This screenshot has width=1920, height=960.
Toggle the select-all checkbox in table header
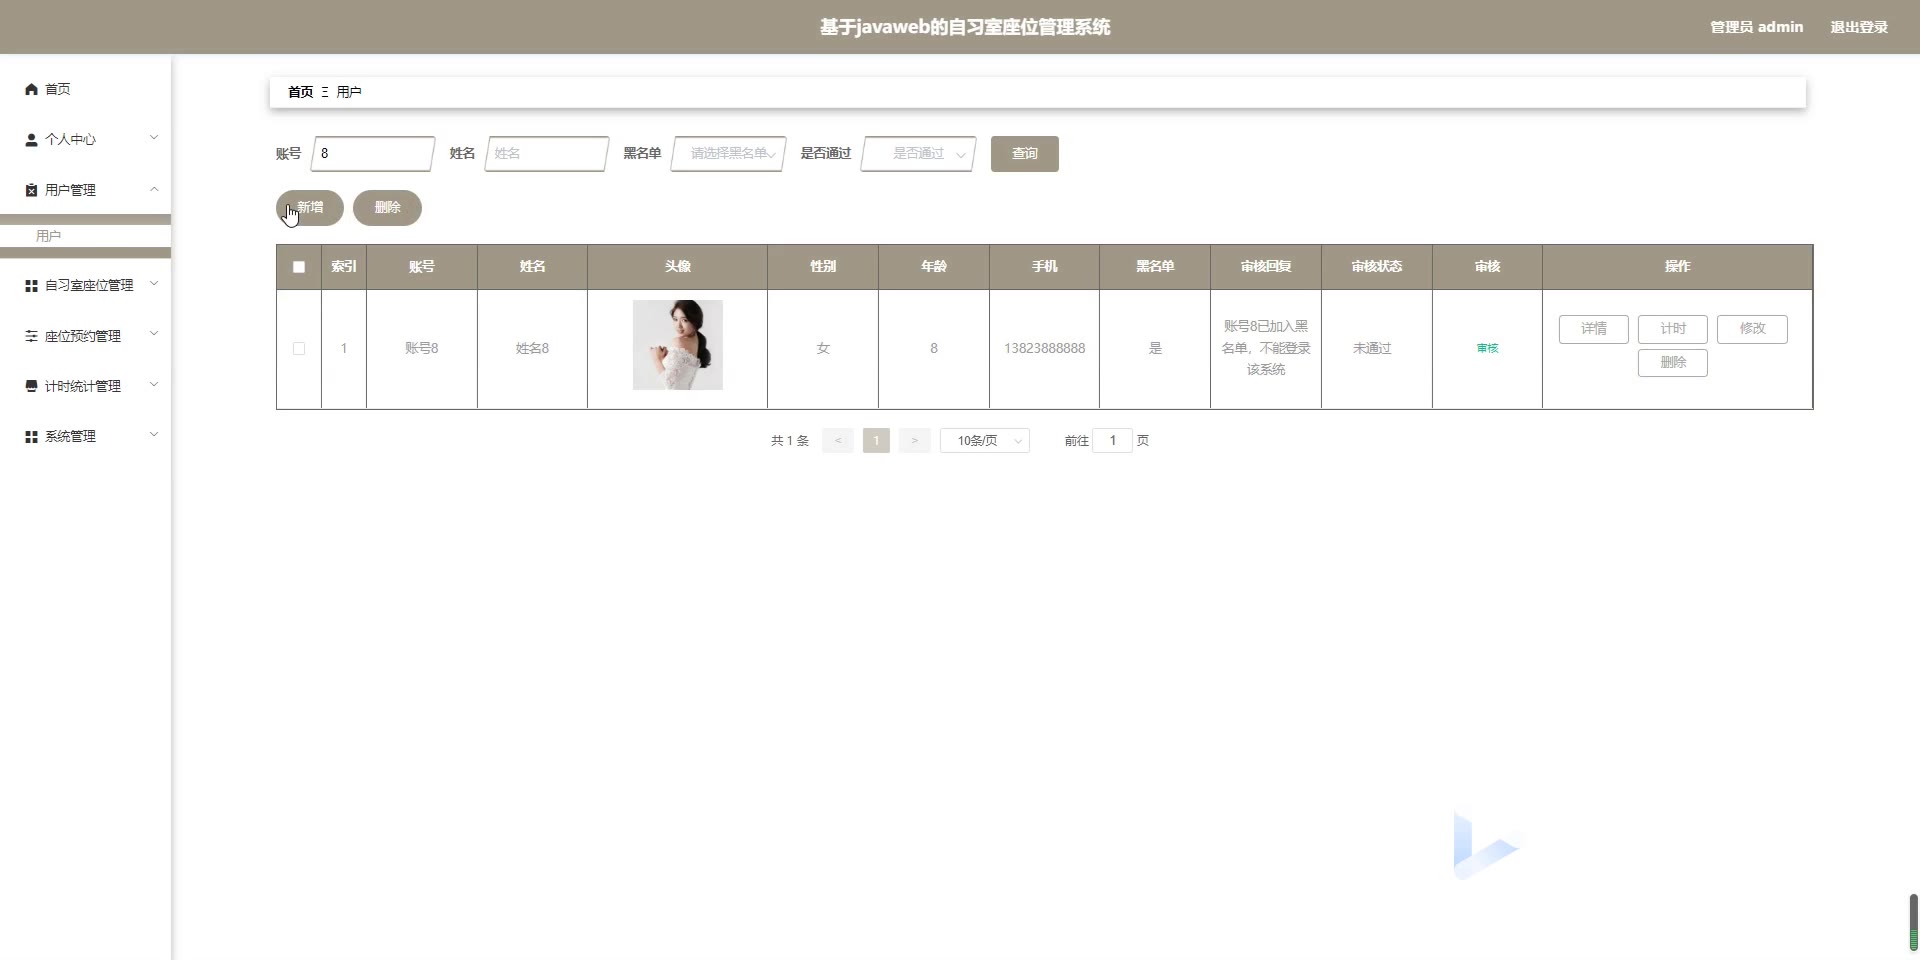299,267
